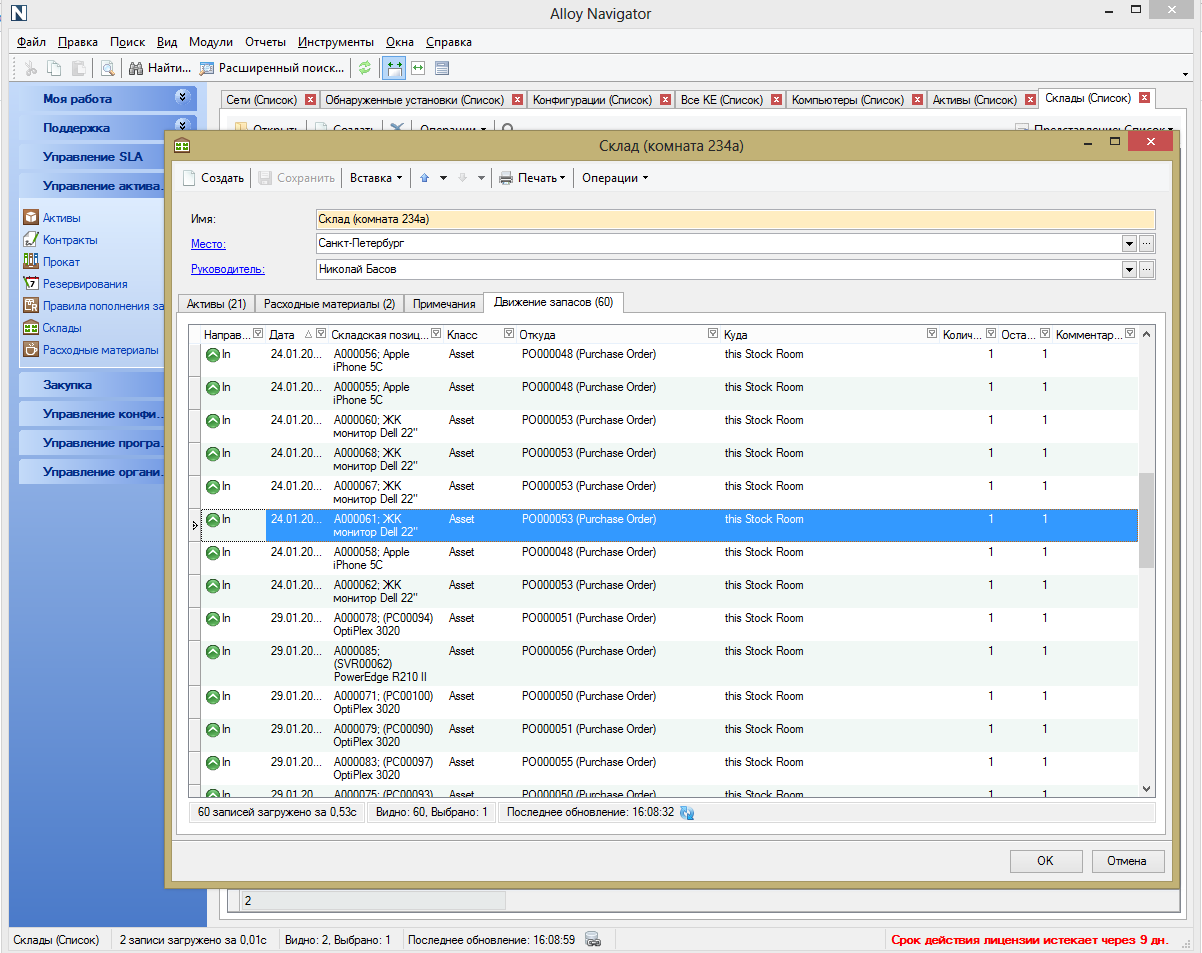Open Резервирования in the sidebar
This screenshot has width=1202, height=953.
pyautogui.click(x=85, y=284)
